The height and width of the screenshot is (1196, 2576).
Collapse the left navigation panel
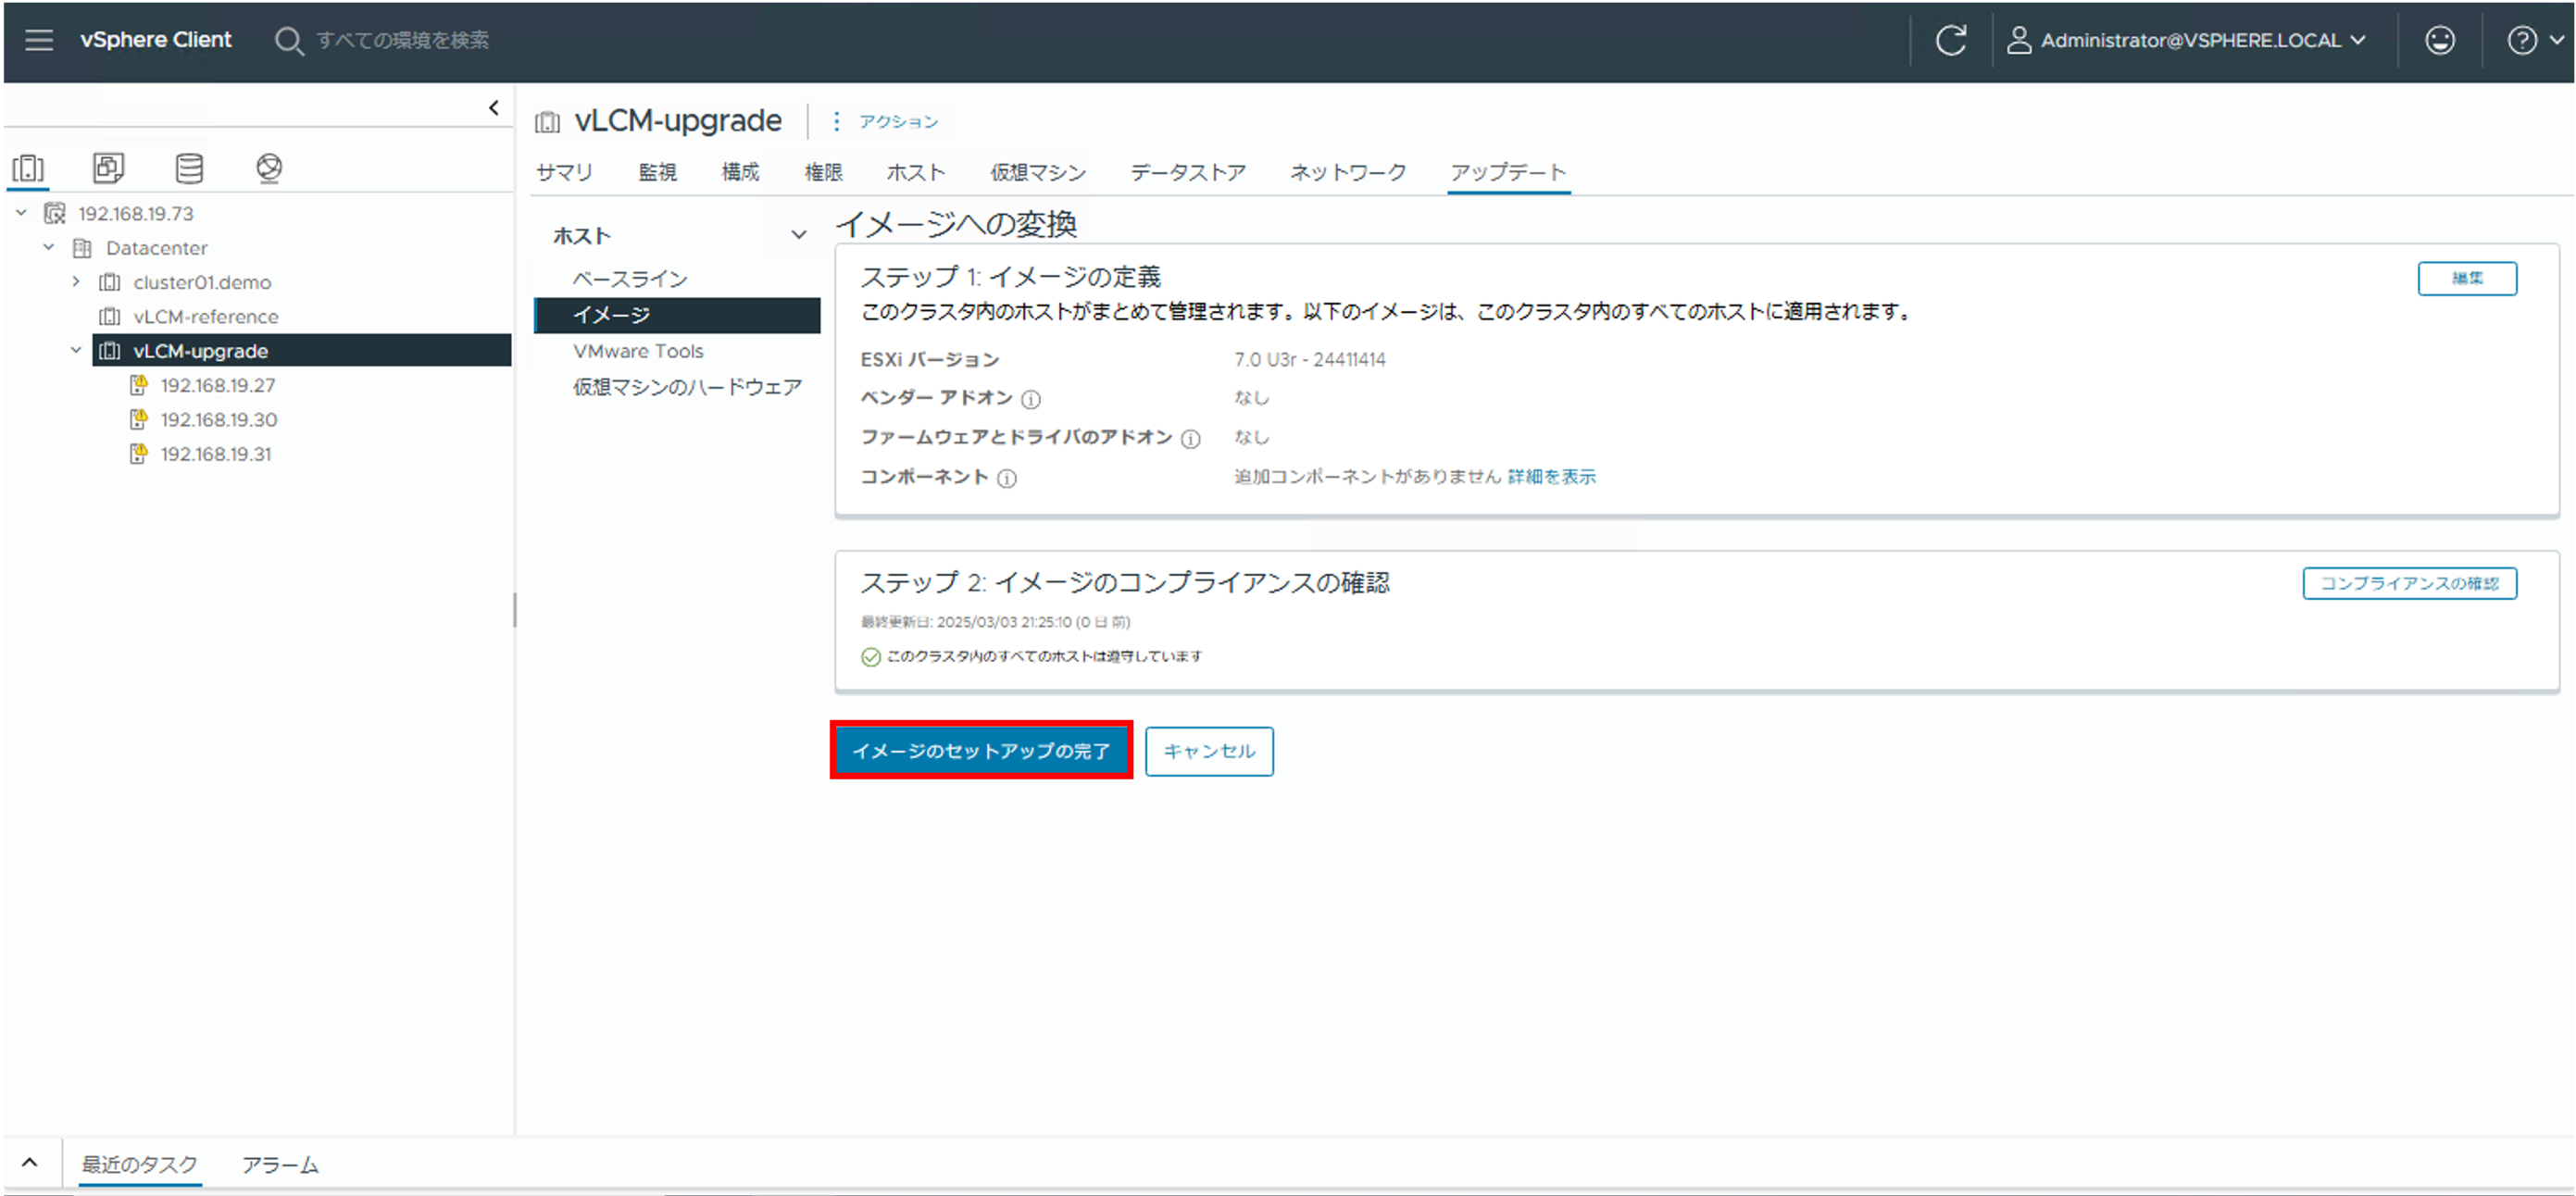click(x=493, y=108)
